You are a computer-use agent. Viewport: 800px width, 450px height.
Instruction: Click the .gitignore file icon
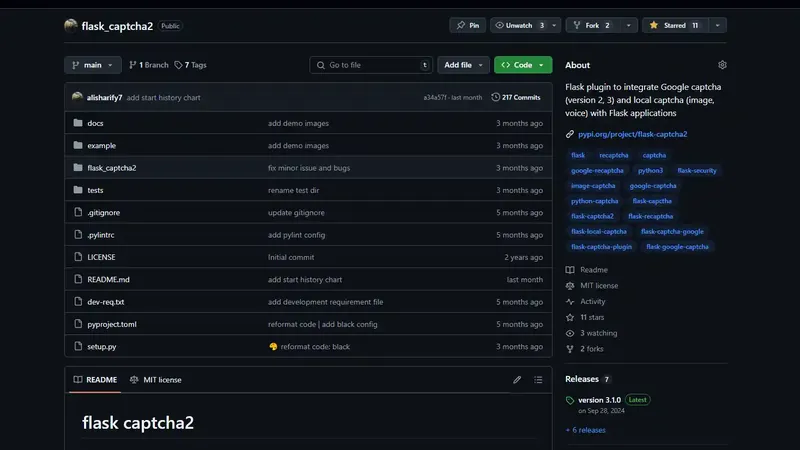tap(78, 212)
